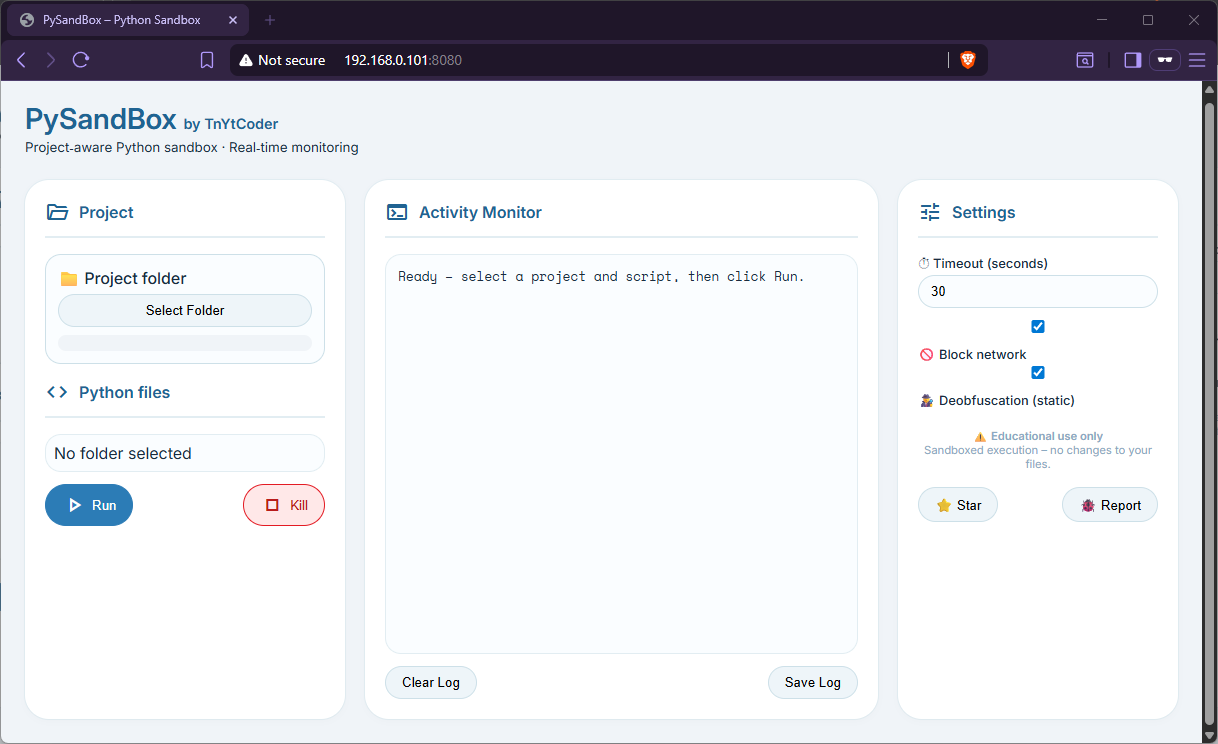Toggle the Block network checkbox
The width and height of the screenshot is (1218, 744).
(1038, 327)
